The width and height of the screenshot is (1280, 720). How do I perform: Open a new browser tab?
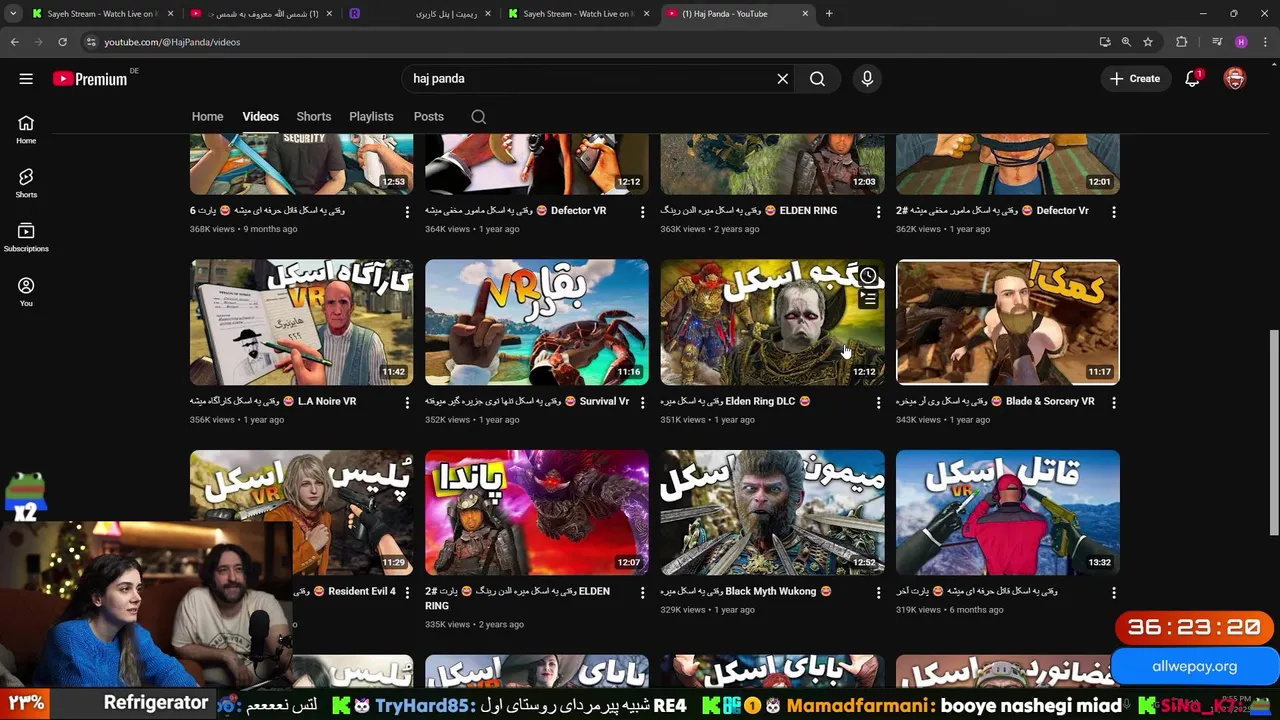(829, 14)
